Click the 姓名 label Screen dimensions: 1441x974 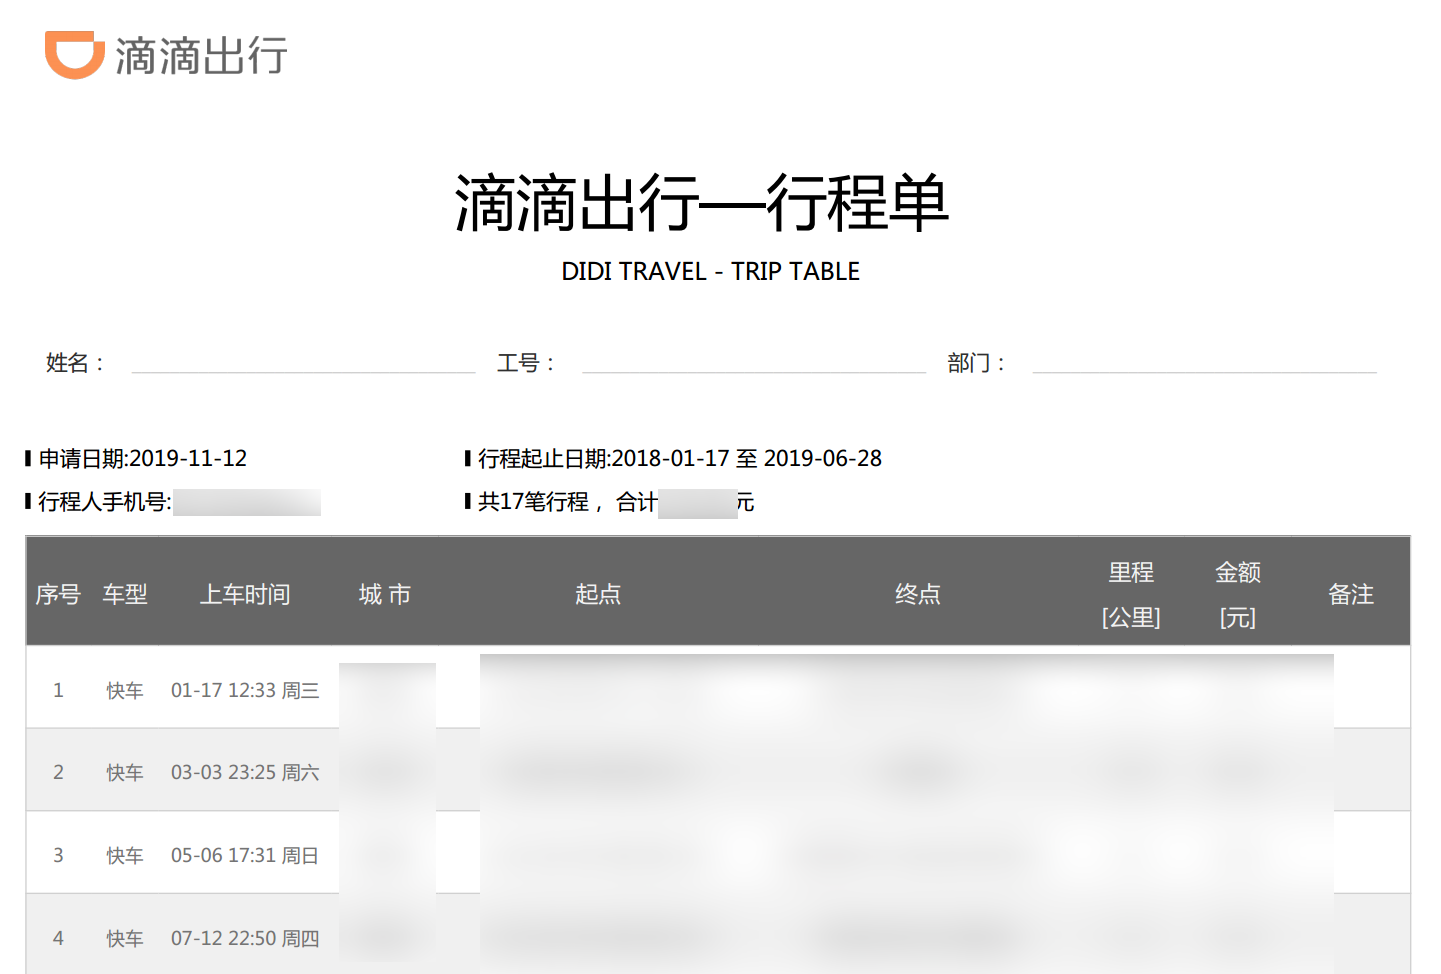click(75, 363)
